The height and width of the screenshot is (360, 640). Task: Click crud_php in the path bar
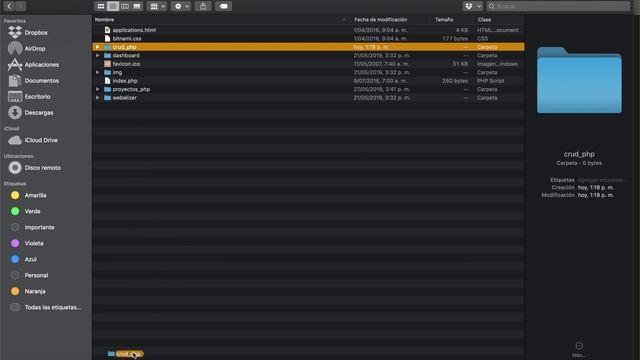[x=126, y=354]
